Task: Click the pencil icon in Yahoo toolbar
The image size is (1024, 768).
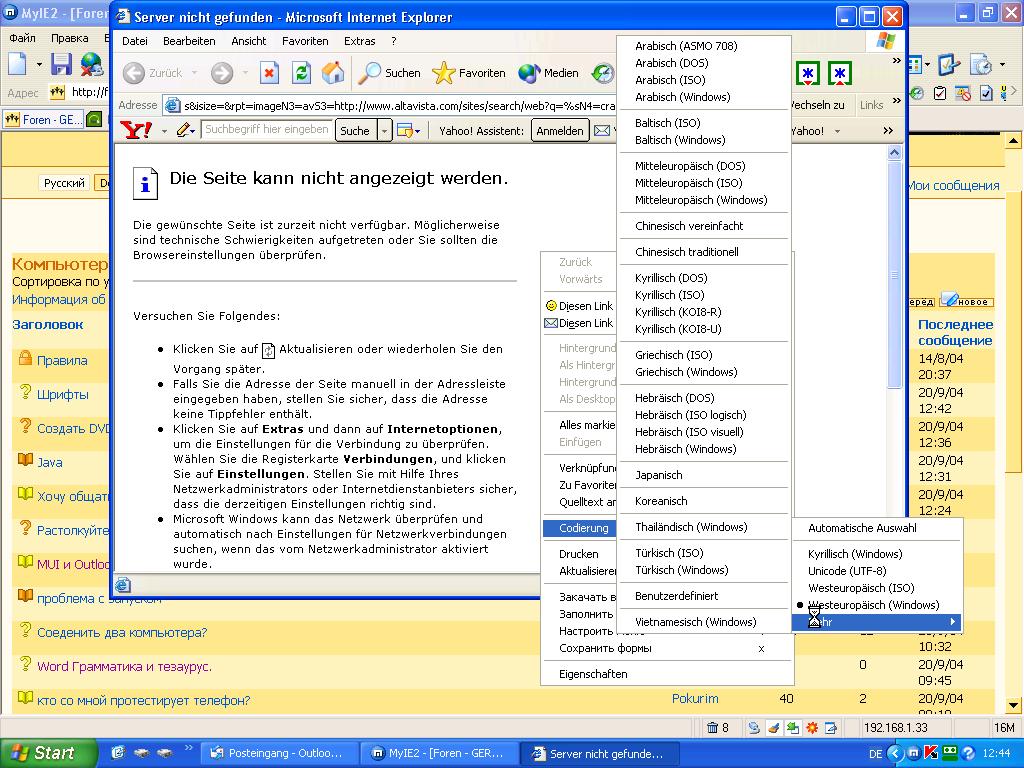Action: [x=184, y=131]
